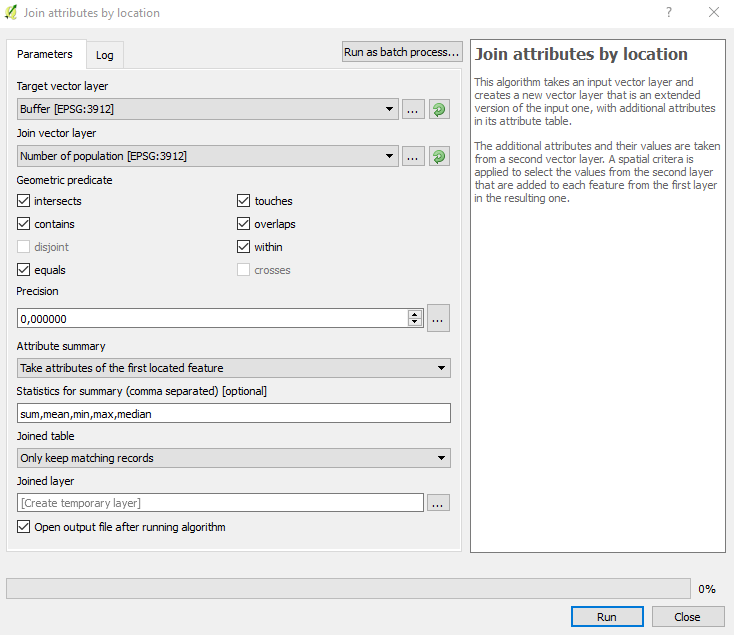Browse for Joined layer output location
Image resolution: width=734 pixels, height=635 pixels.
click(438, 503)
